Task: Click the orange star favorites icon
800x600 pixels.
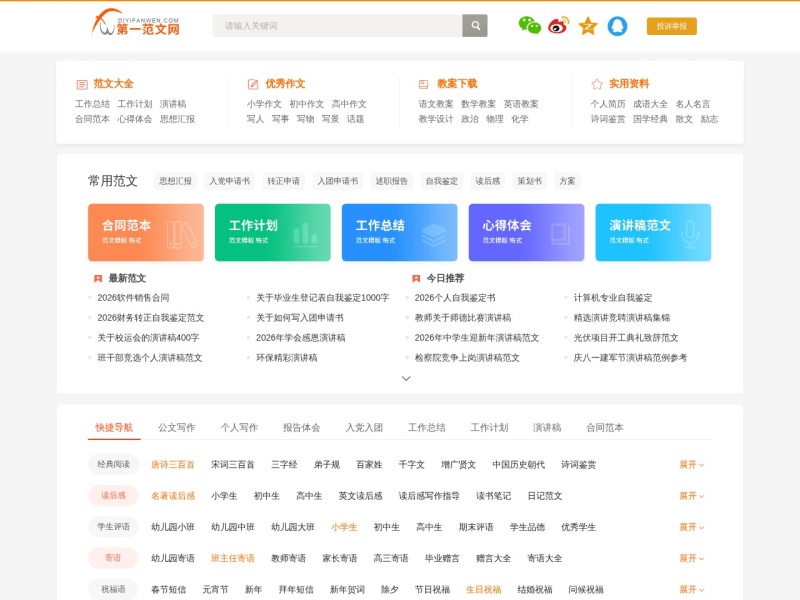Action: 588,26
